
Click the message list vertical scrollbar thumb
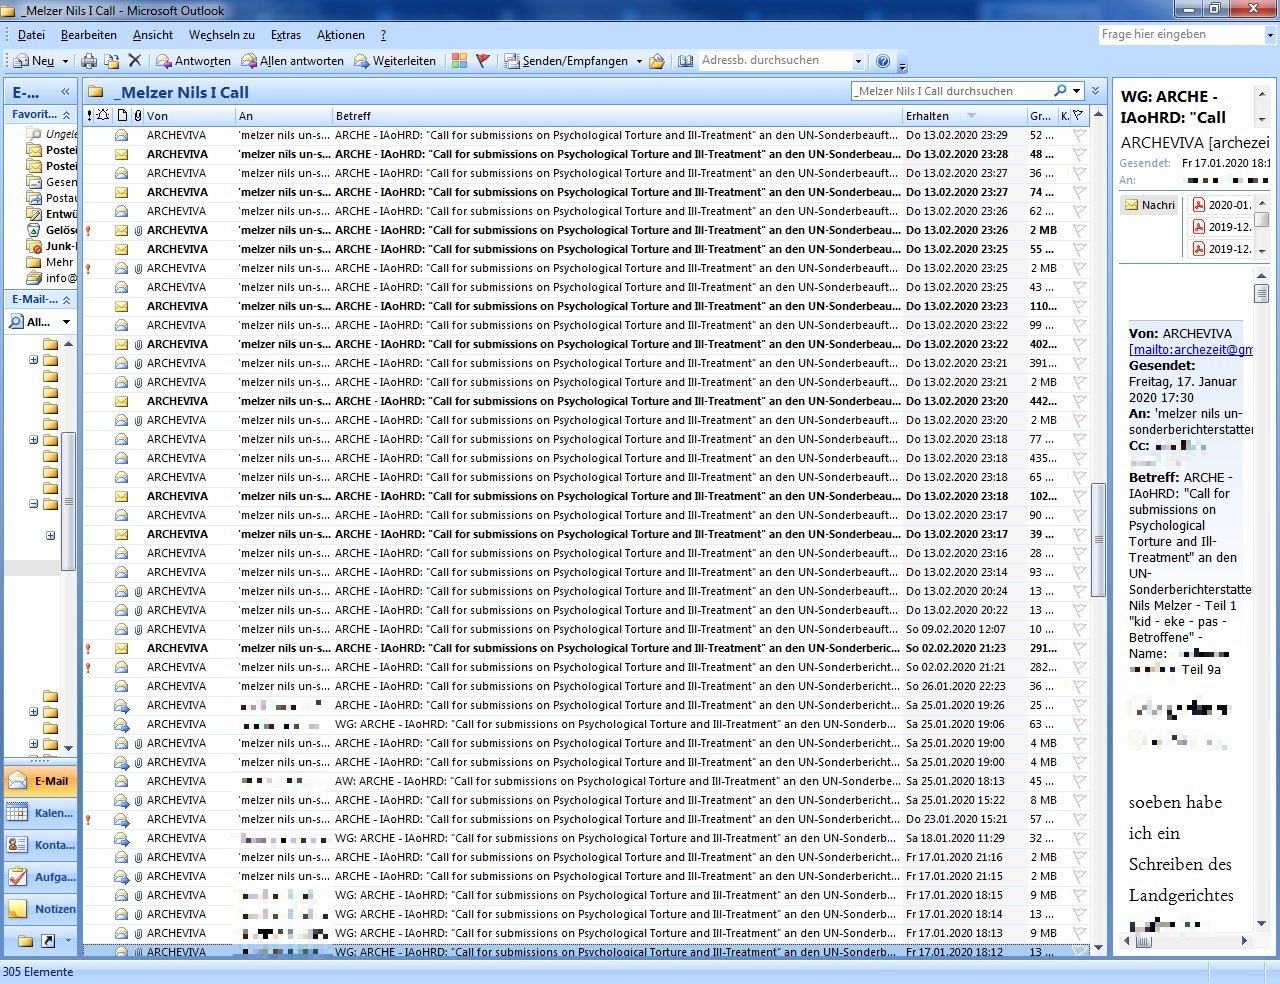[x=1098, y=539]
